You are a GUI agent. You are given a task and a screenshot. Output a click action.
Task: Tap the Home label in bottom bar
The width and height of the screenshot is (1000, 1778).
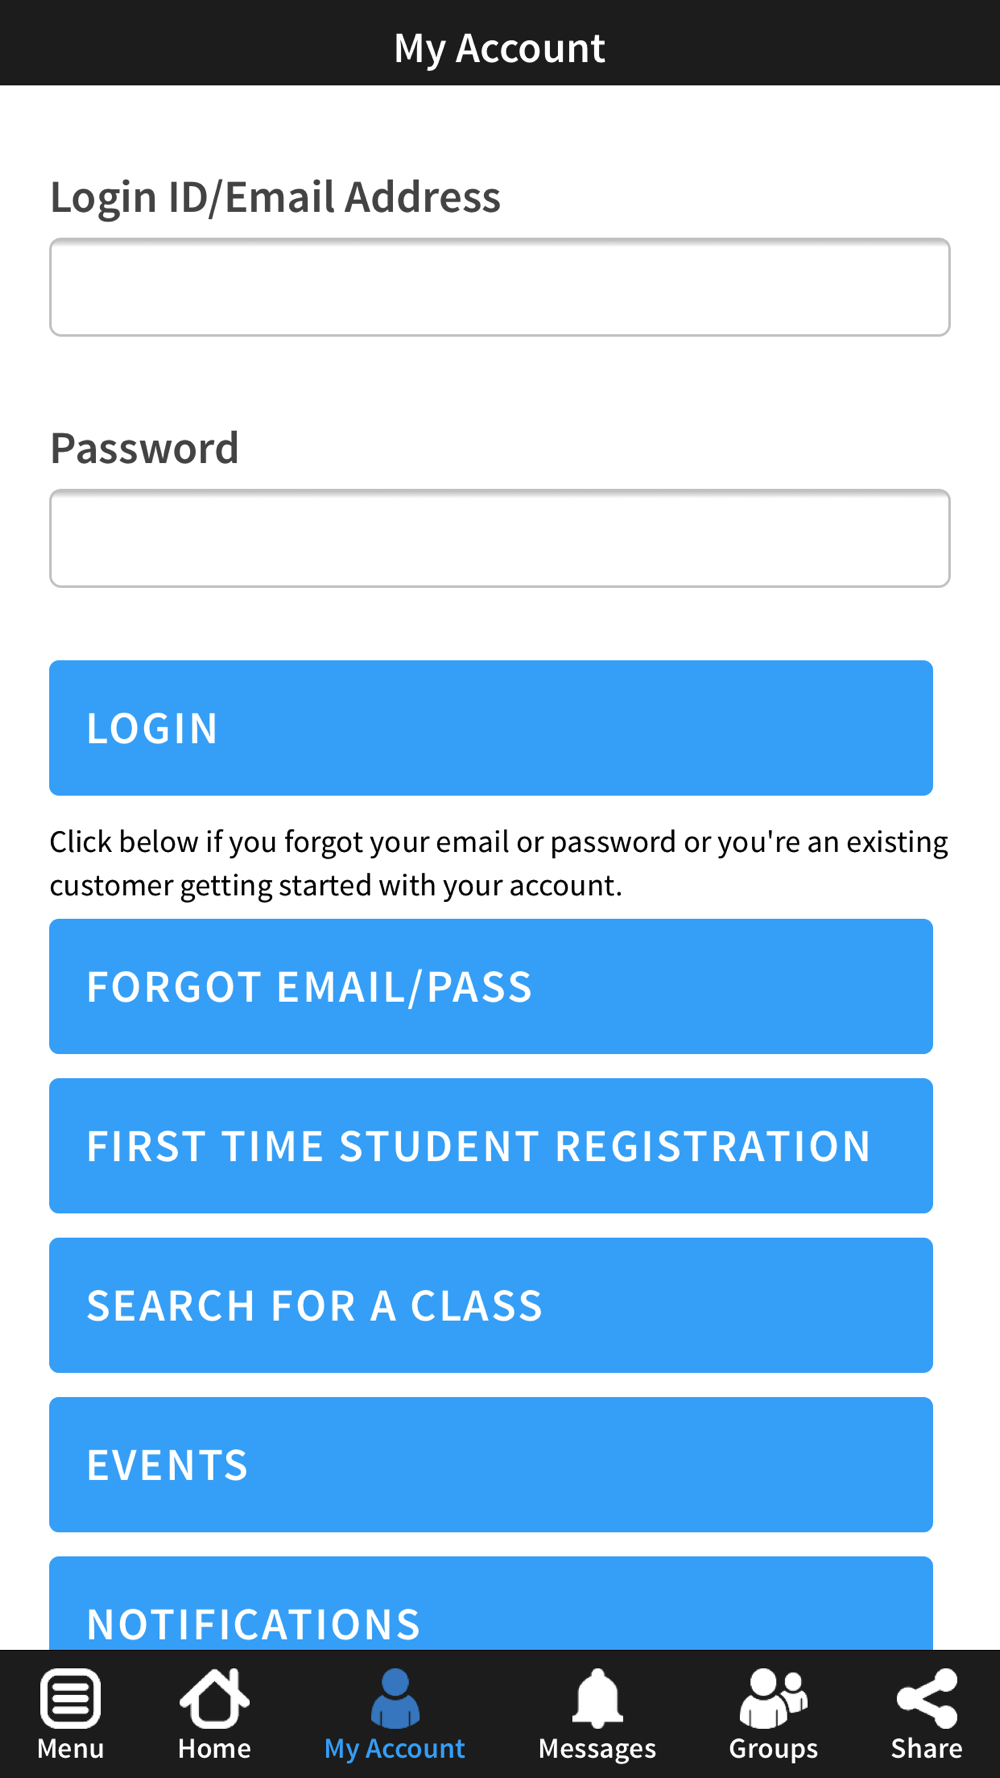click(x=214, y=1749)
